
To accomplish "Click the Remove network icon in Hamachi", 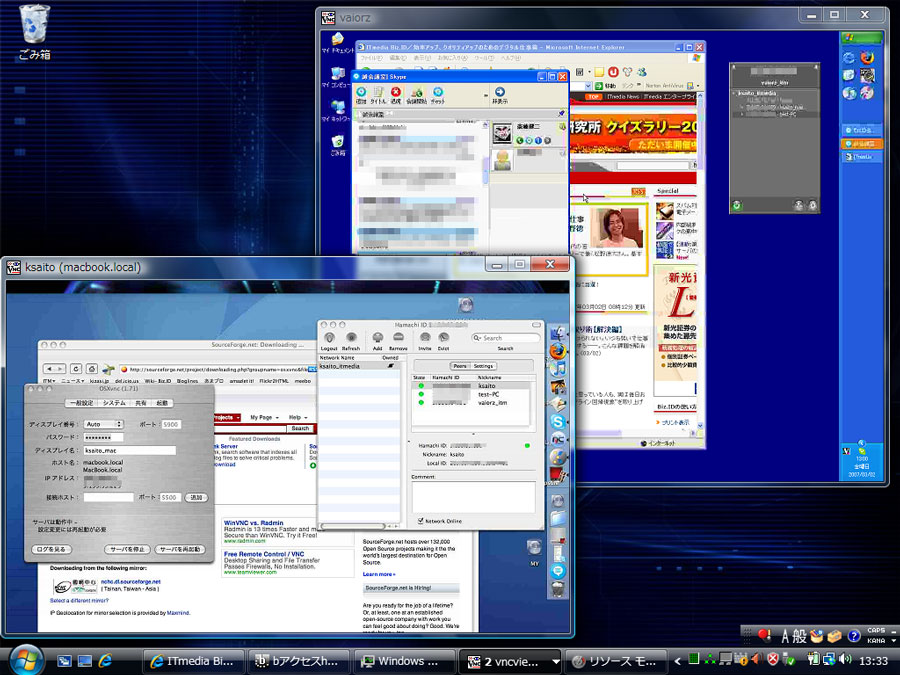I will pyautogui.click(x=397, y=338).
